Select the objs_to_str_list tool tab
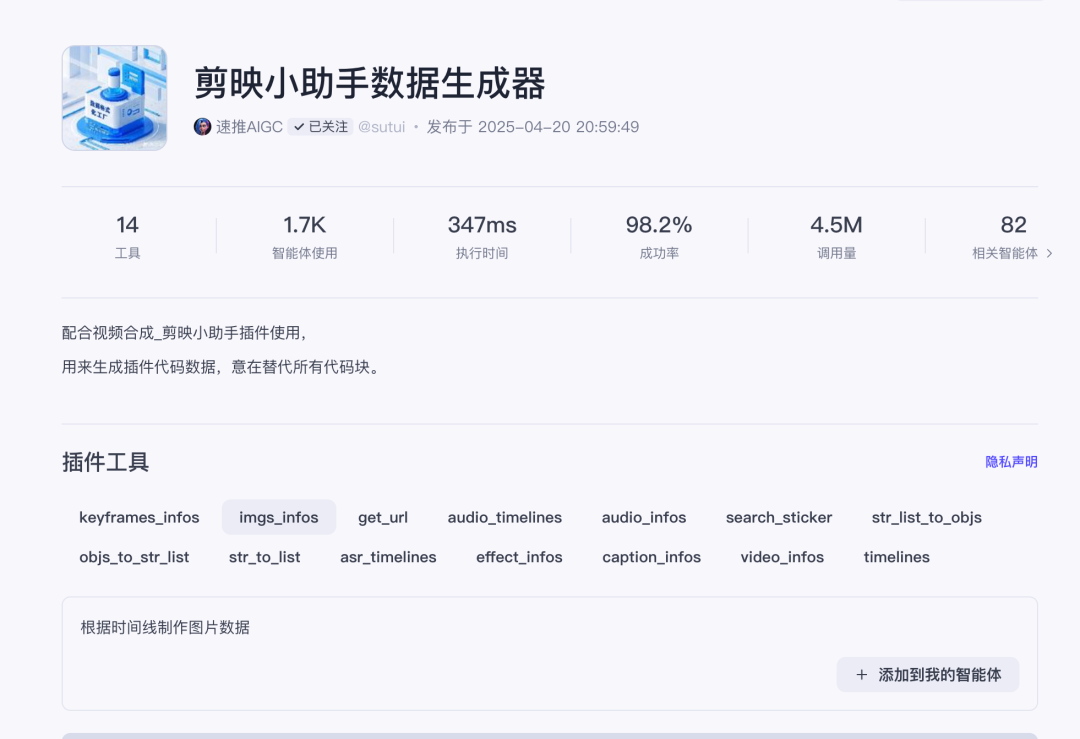This screenshot has height=739, width=1080. pos(134,557)
